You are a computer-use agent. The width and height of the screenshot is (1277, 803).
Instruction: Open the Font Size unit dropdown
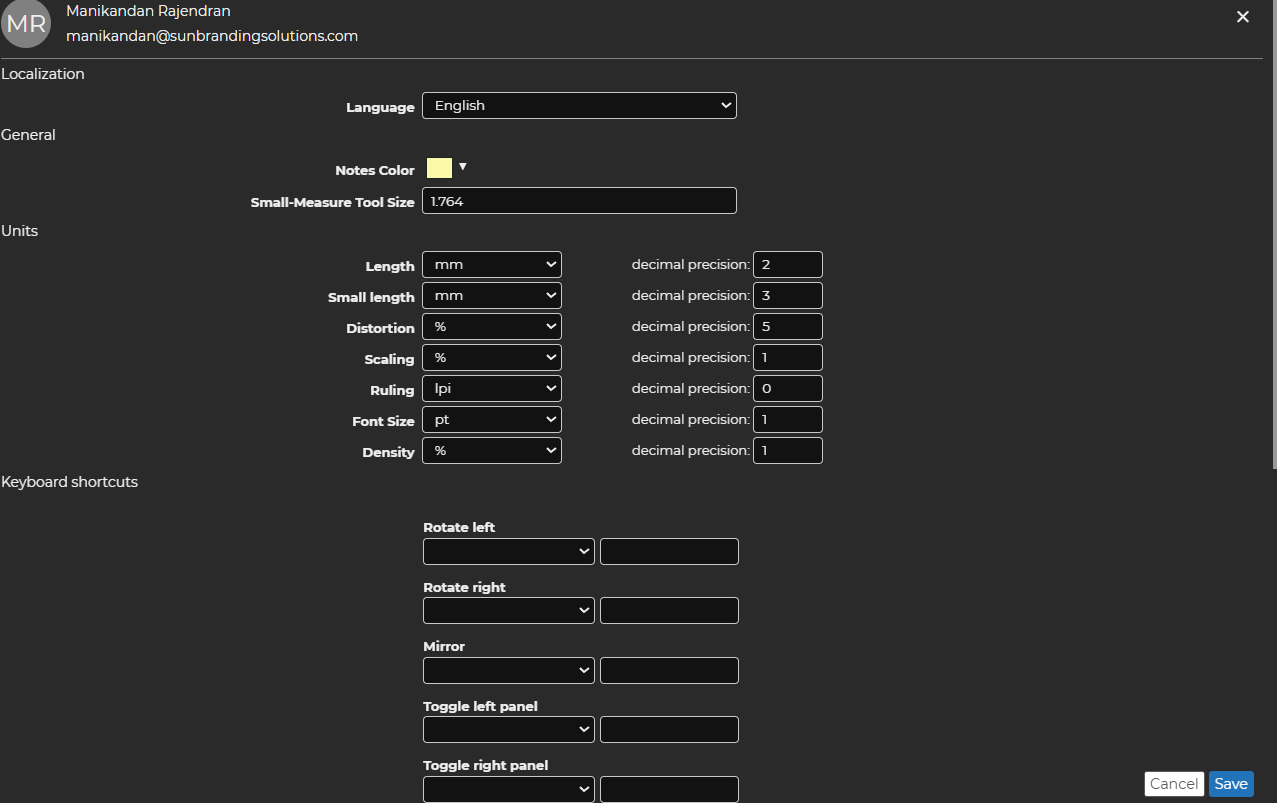[x=491, y=420]
